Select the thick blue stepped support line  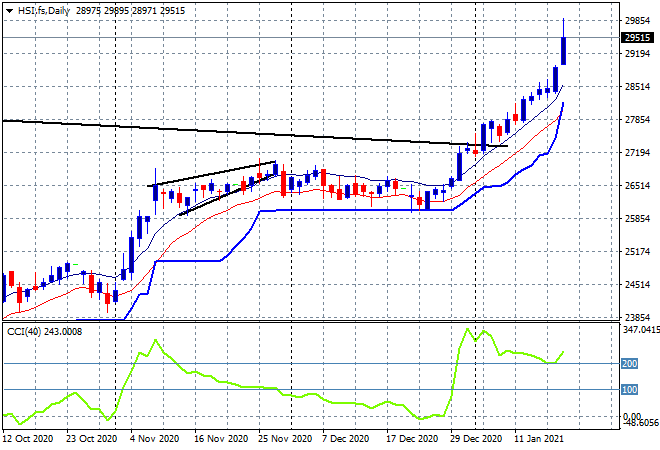[354, 210]
